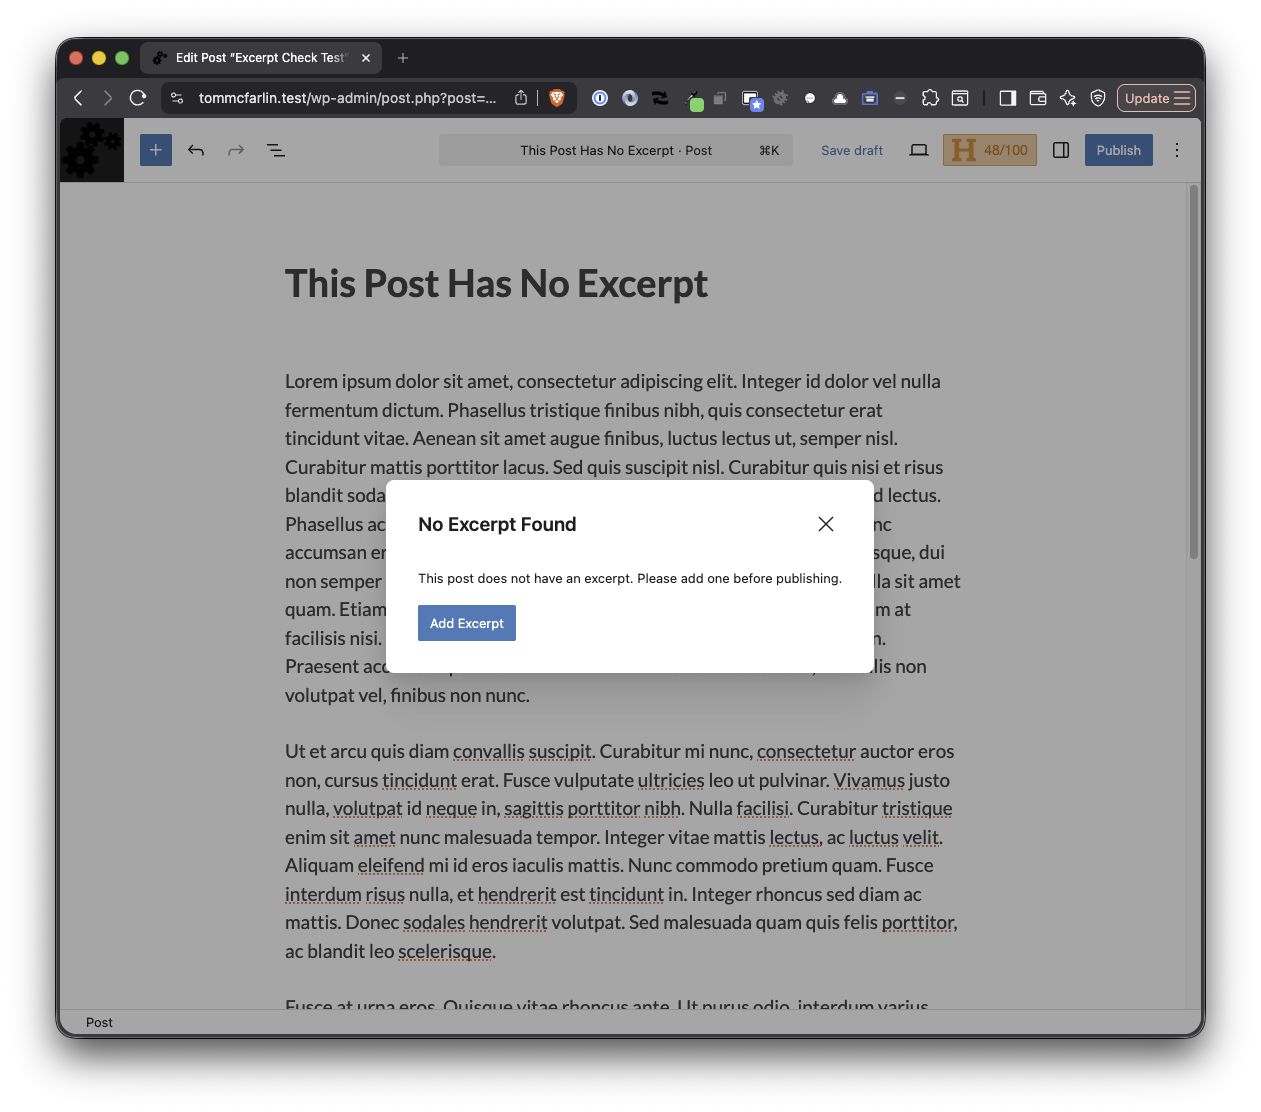The width and height of the screenshot is (1261, 1112).
Task: Open the Brave Wallet icon
Action: 1038,98
